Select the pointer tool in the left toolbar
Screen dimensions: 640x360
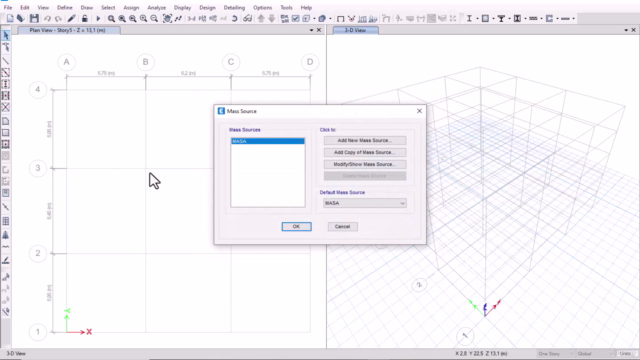pos(6,36)
